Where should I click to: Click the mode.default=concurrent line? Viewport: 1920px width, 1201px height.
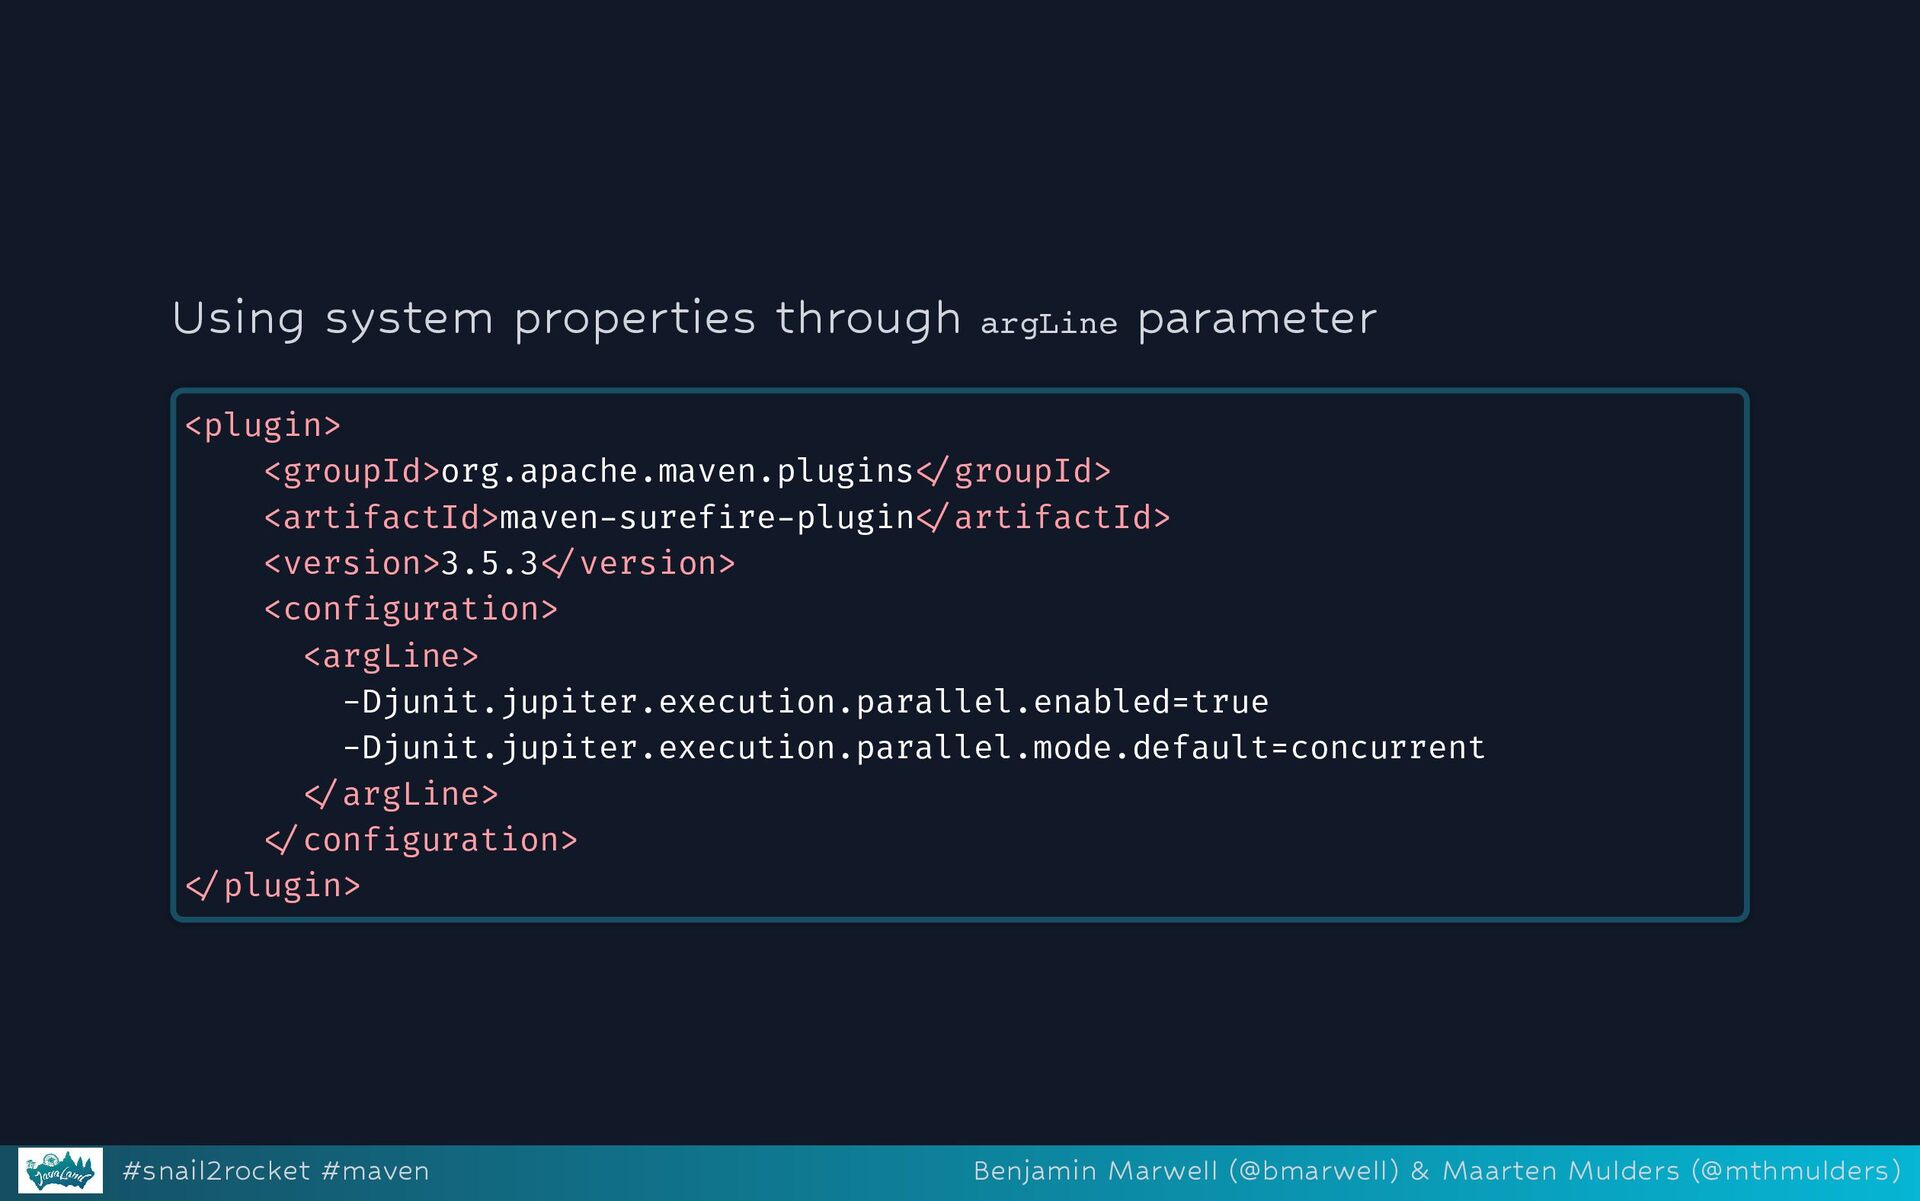(x=913, y=748)
